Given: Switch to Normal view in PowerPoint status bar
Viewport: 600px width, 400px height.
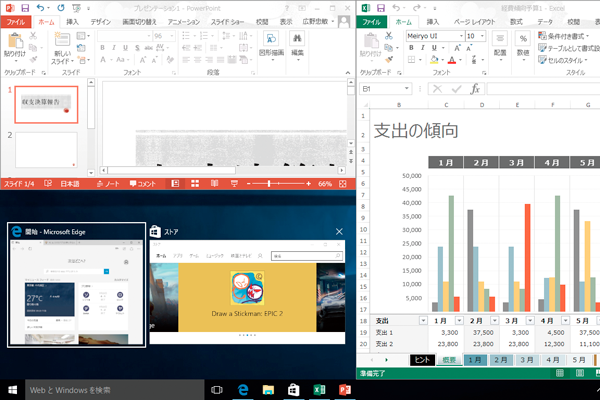Looking at the screenshot, I should click(x=175, y=184).
